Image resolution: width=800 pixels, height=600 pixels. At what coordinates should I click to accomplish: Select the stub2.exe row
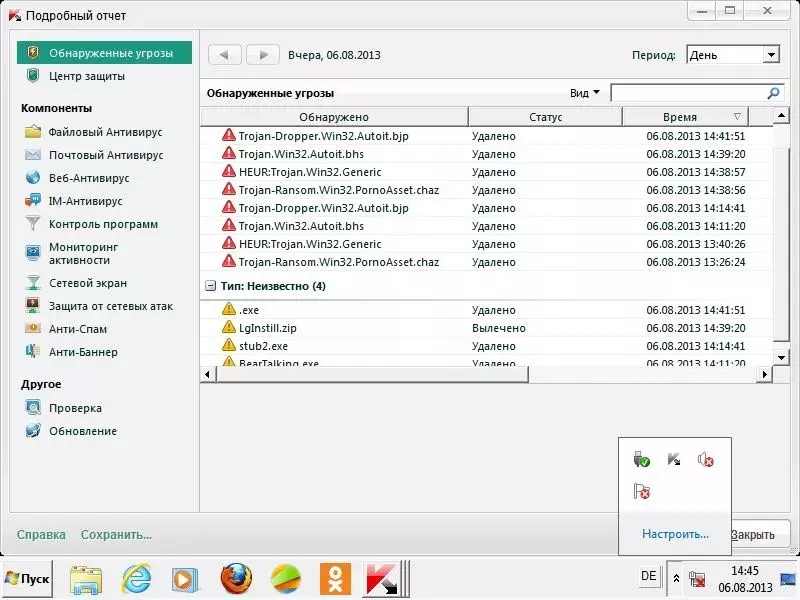(x=487, y=346)
